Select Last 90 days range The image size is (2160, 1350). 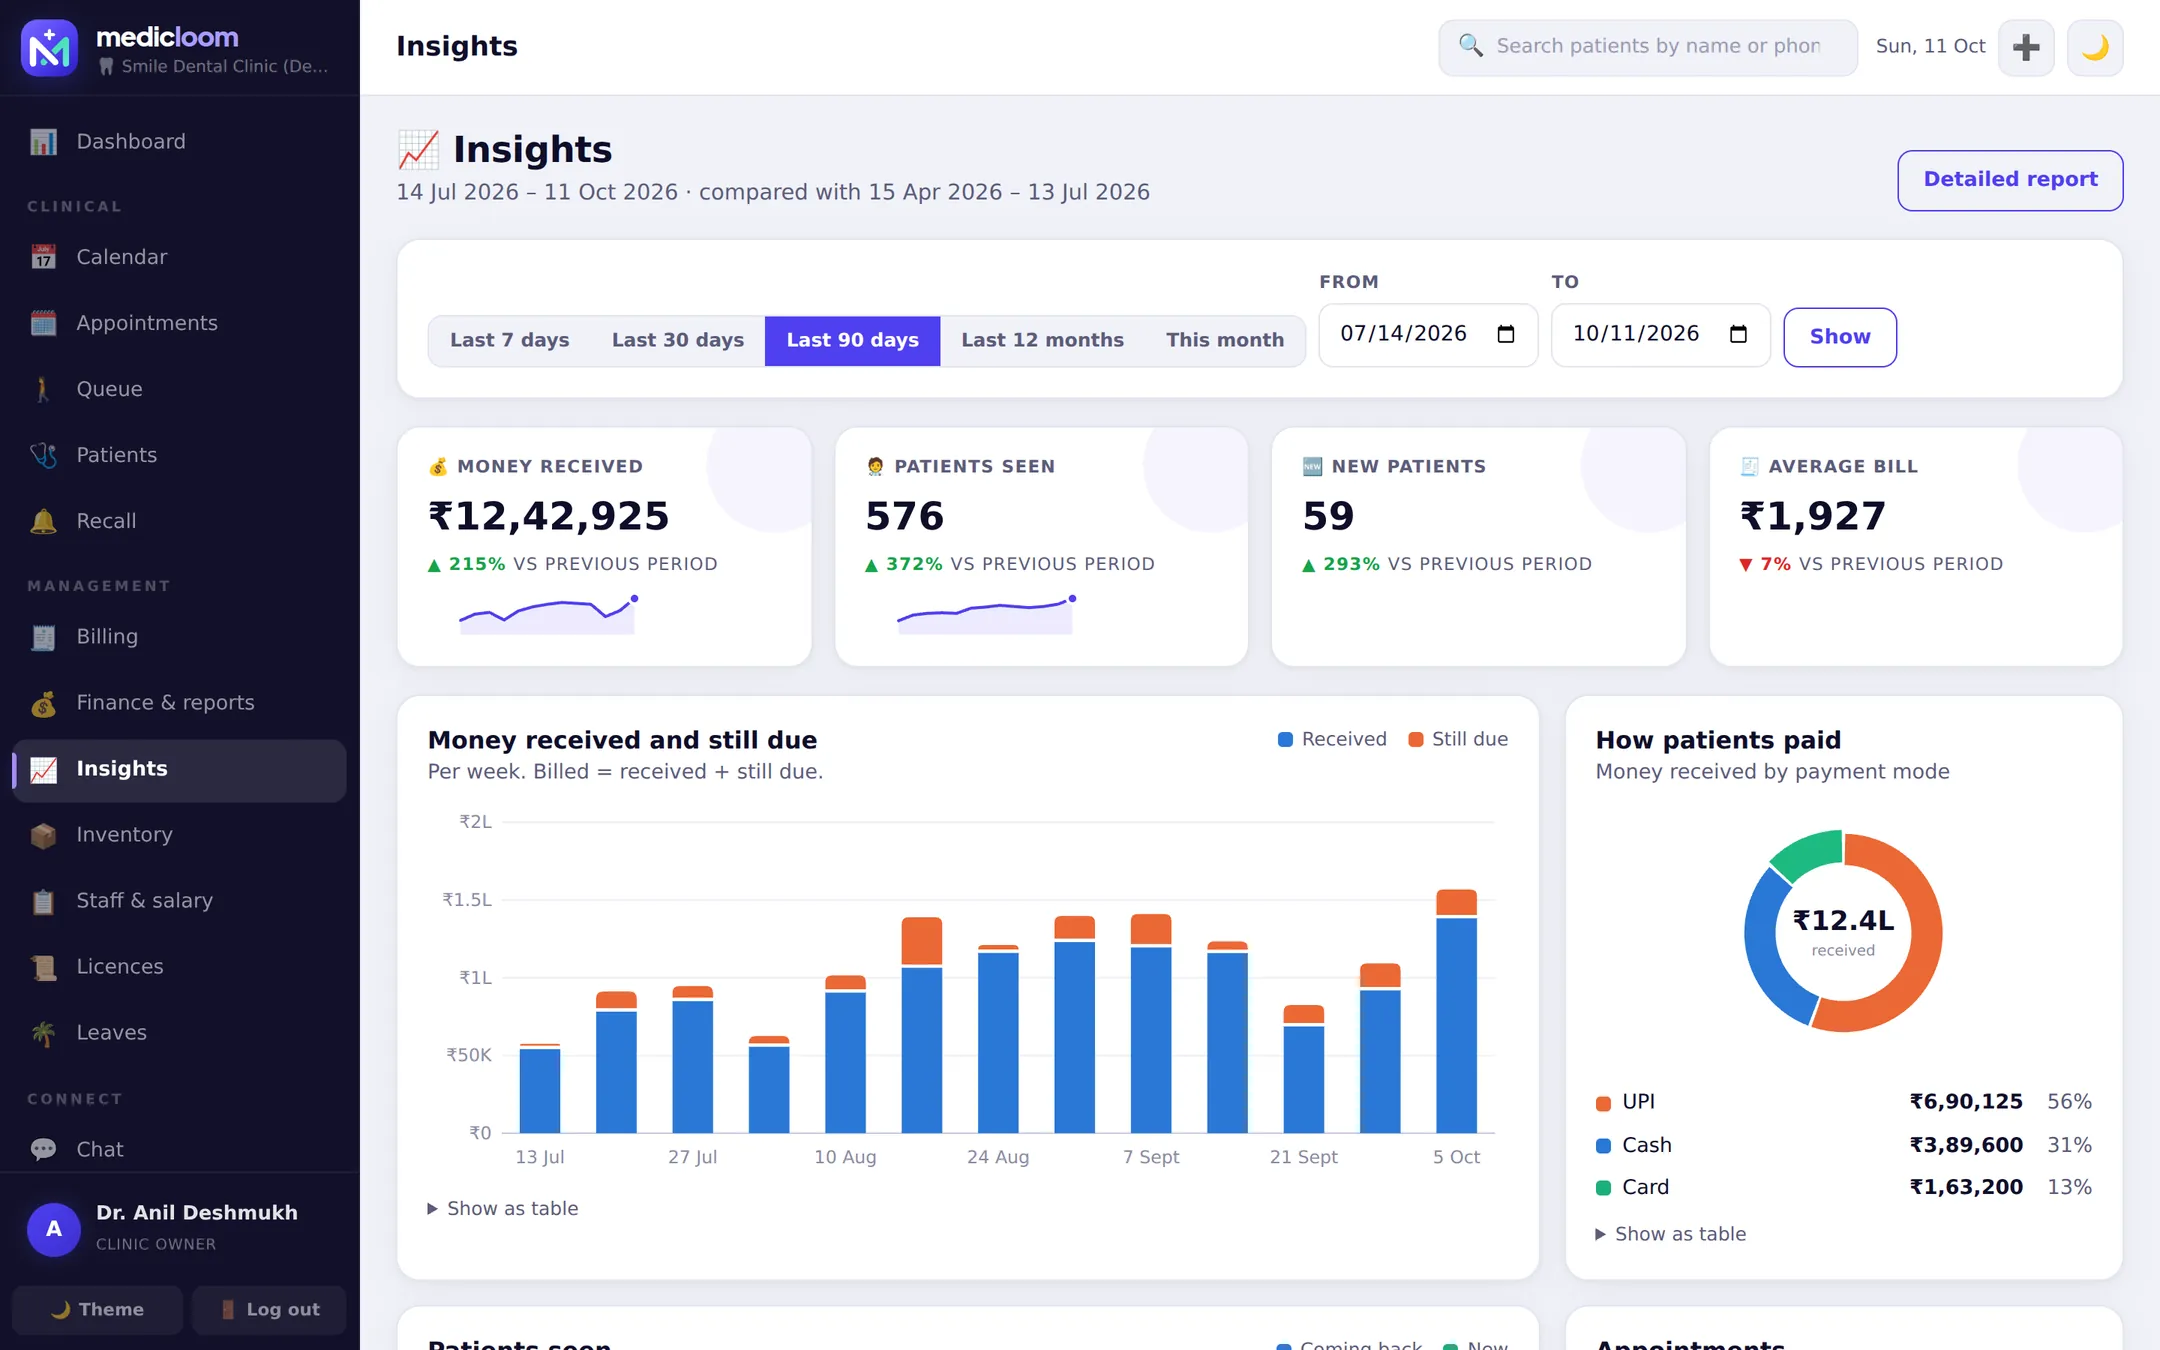(852, 340)
